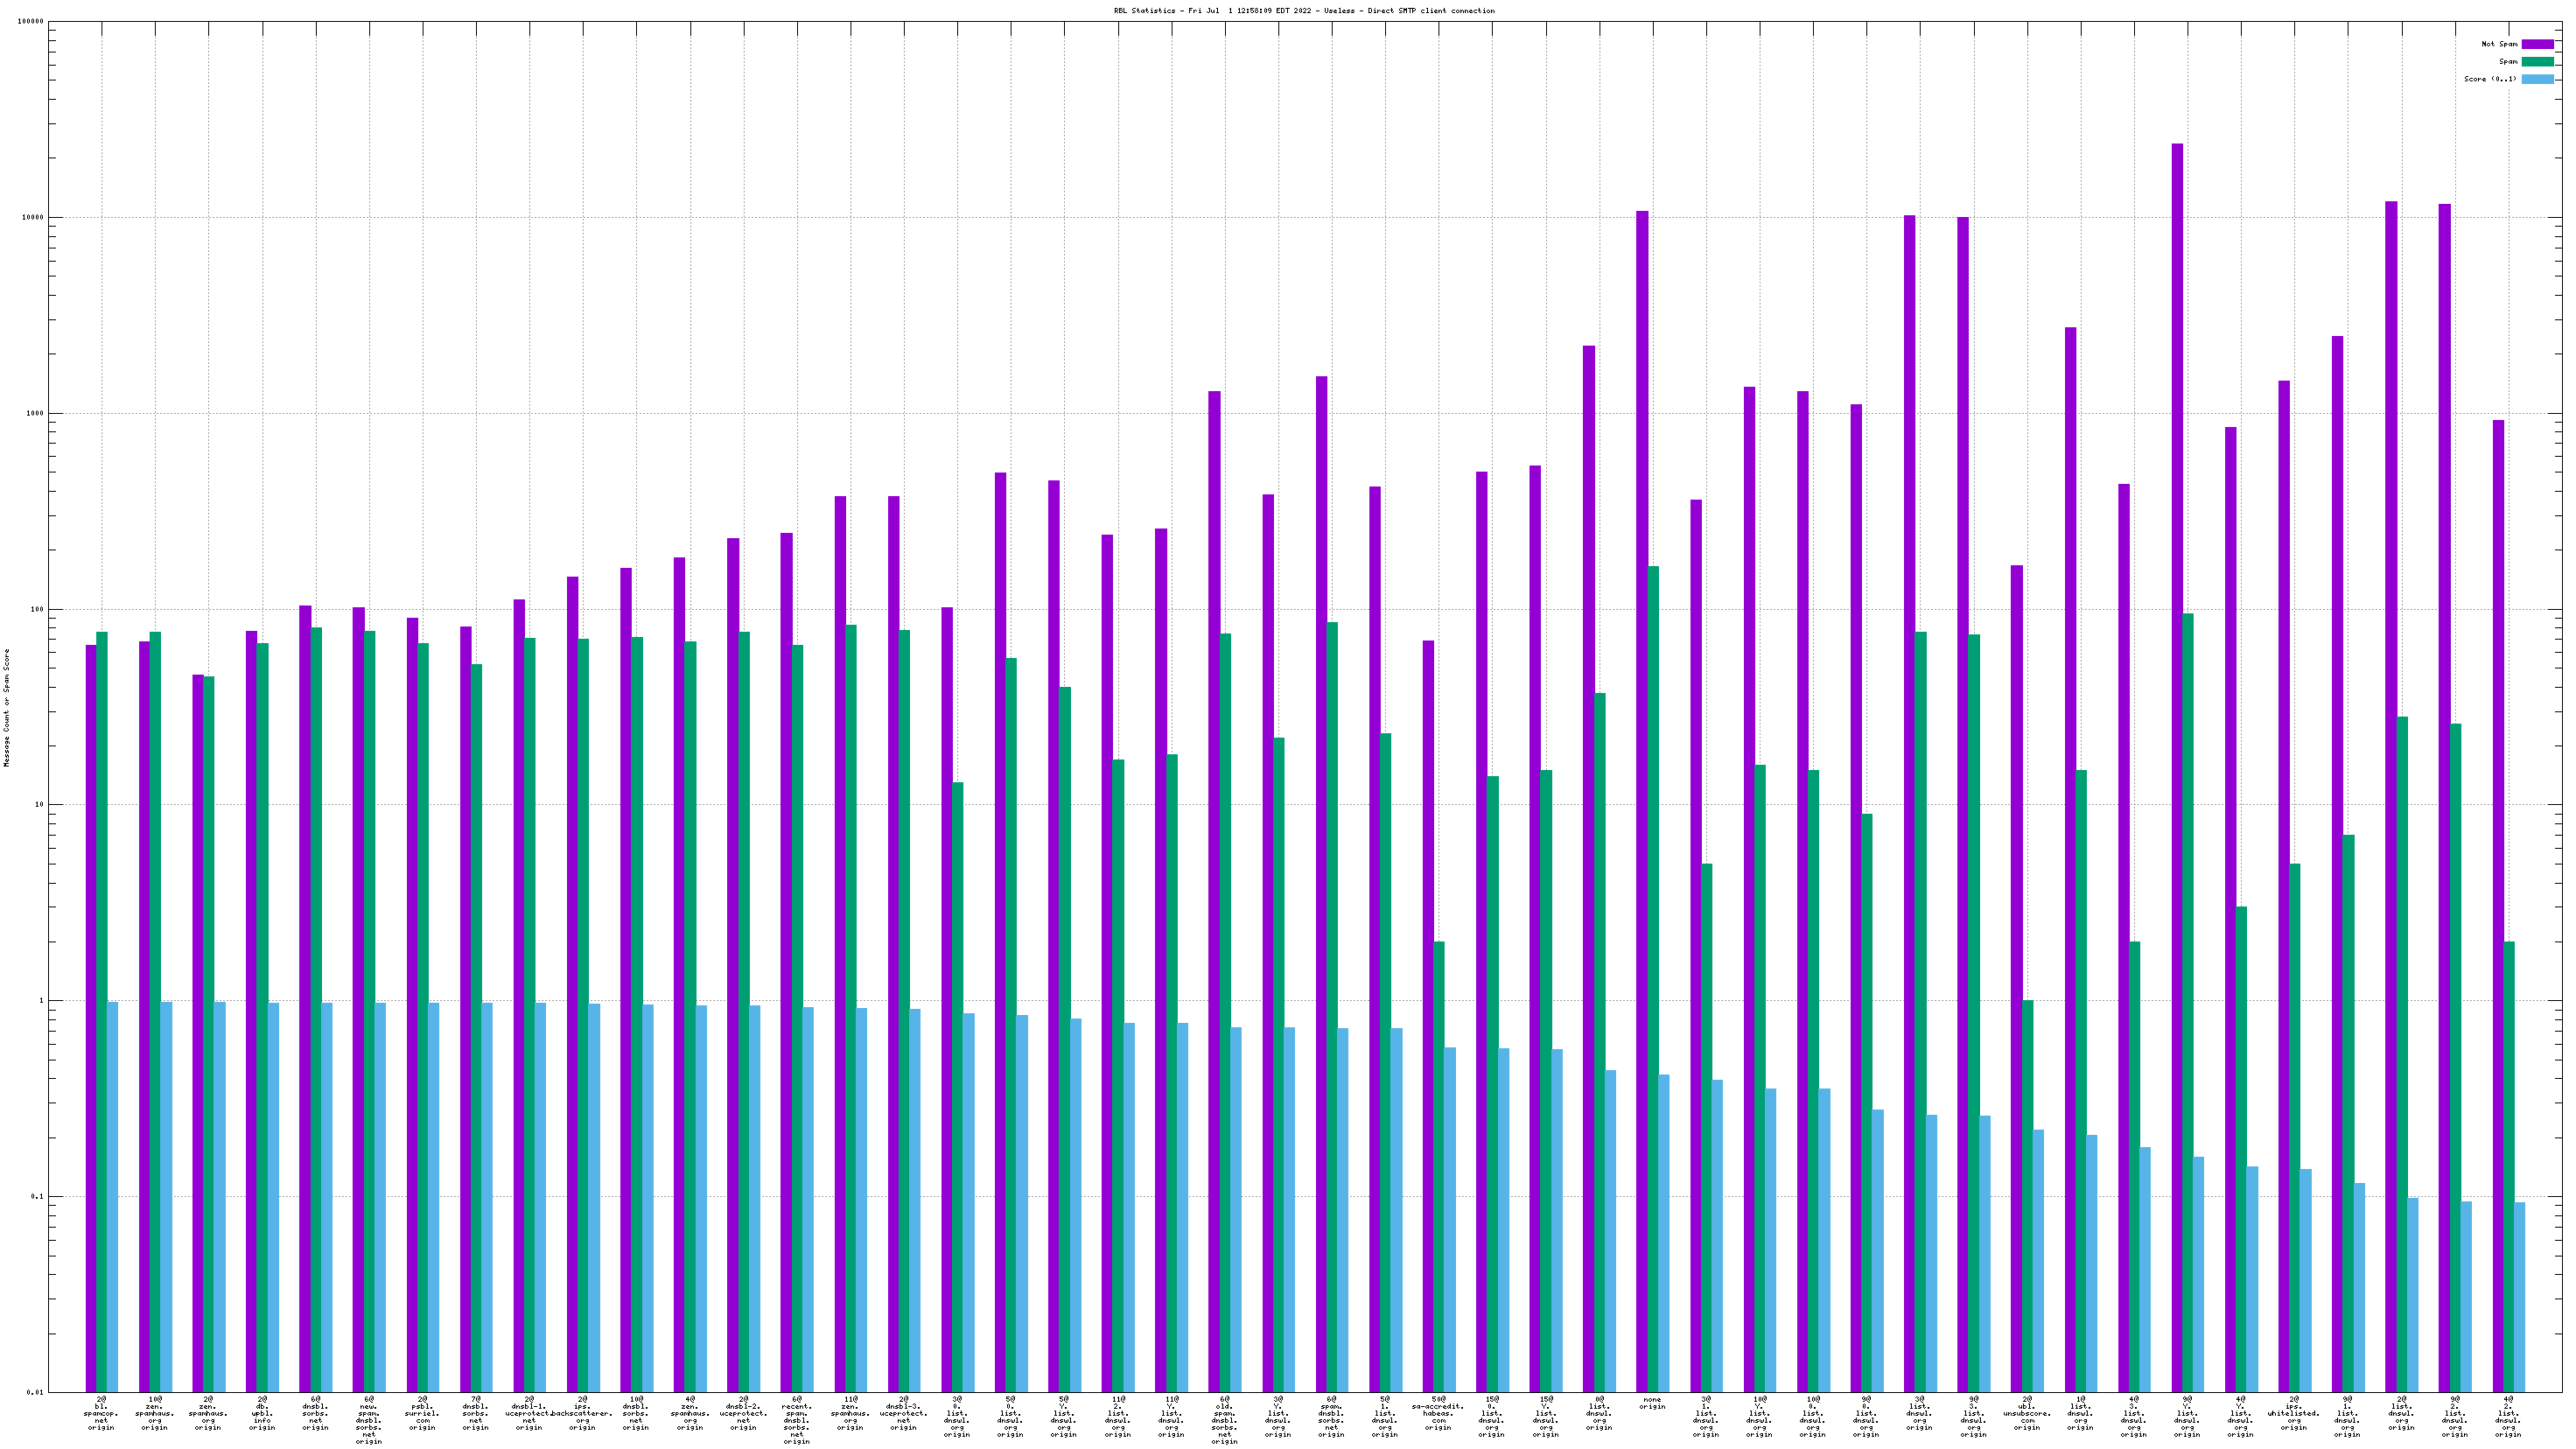Select the ips.backscatterer.org x-axis label

coord(582,1413)
